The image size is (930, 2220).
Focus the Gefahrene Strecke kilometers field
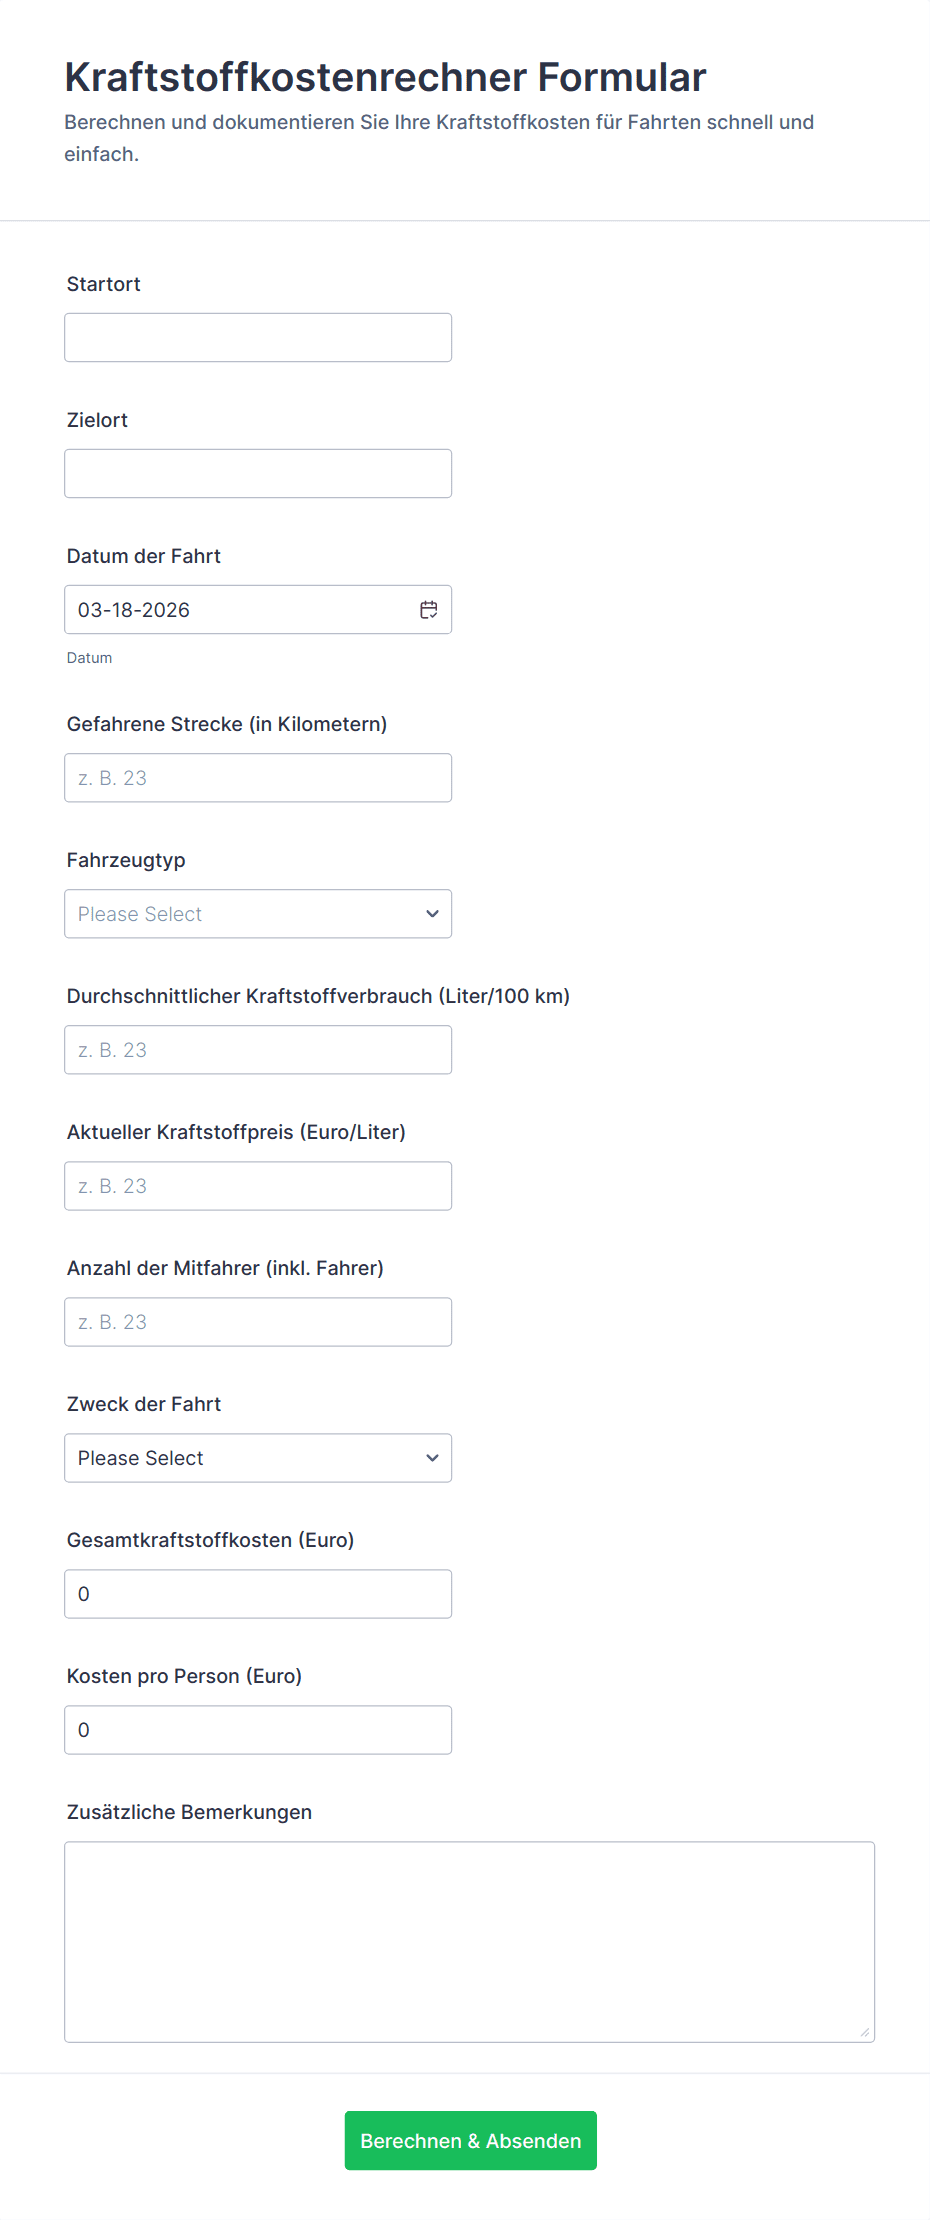[257, 778]
